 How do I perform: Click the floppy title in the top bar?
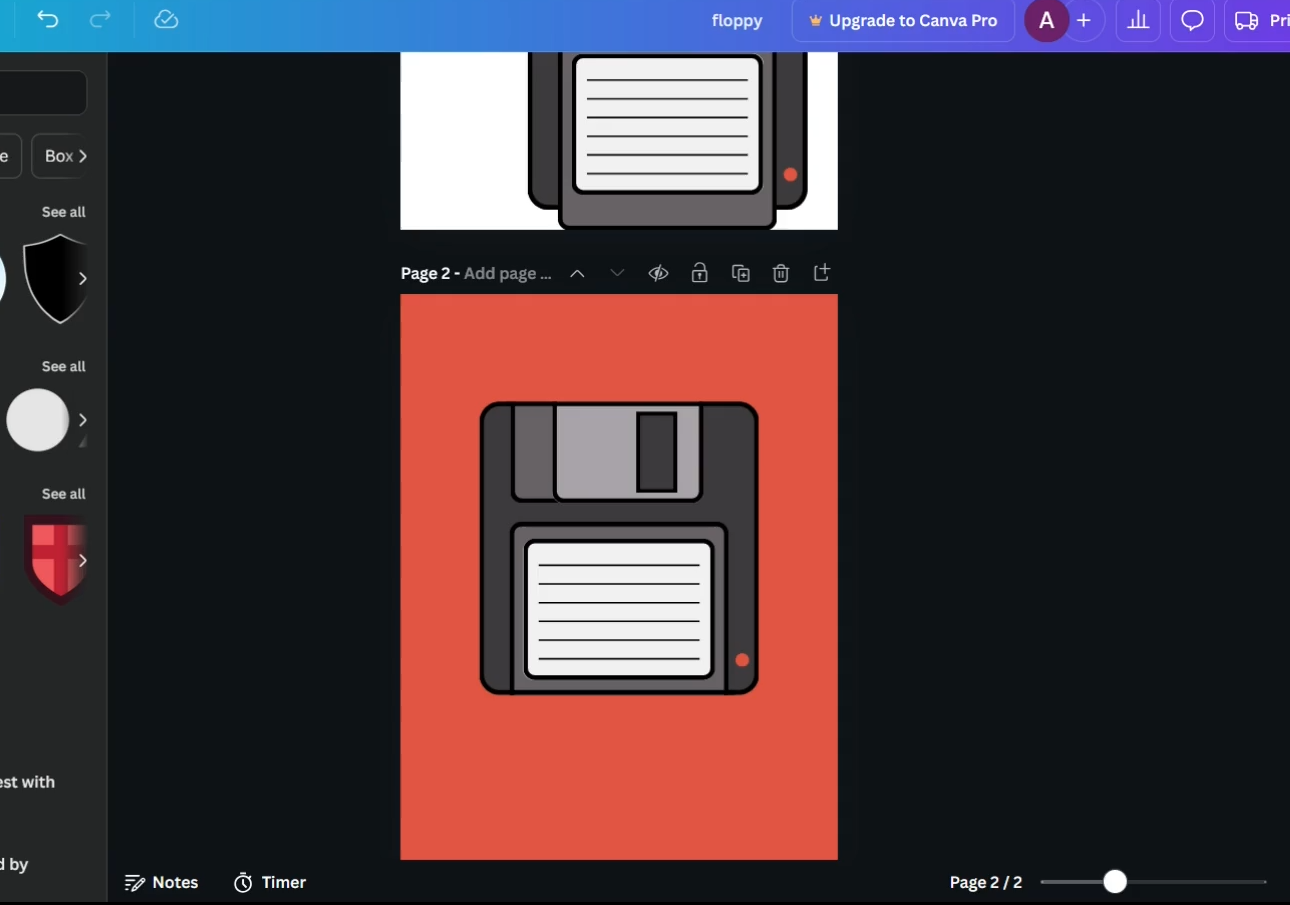(x=737, y=20)
